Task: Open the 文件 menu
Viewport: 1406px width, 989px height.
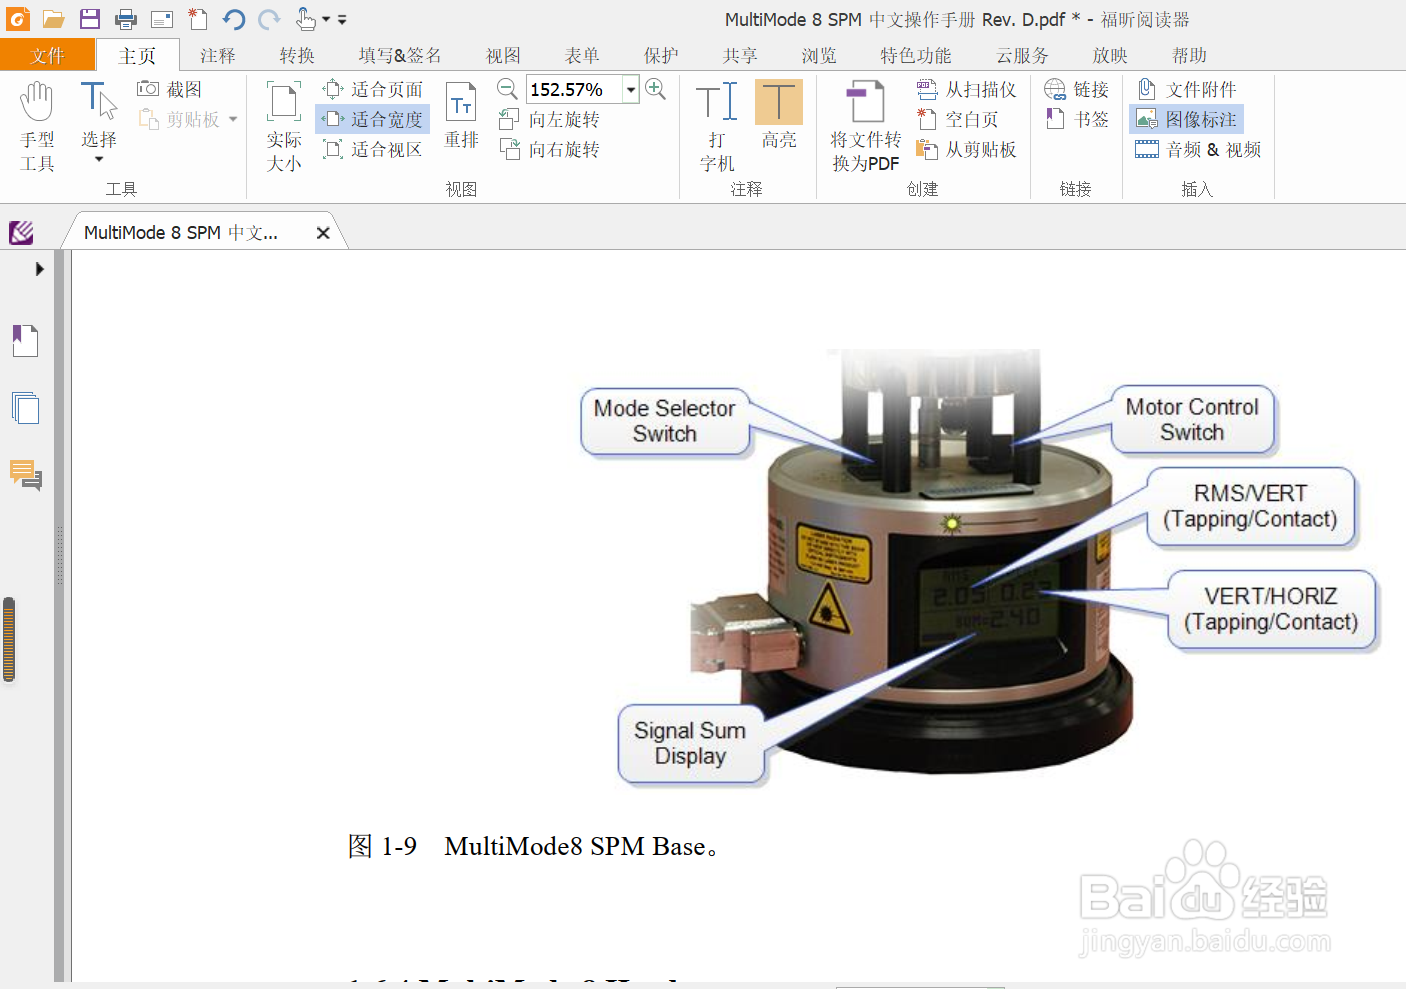Action: click(x=47, y=55)
